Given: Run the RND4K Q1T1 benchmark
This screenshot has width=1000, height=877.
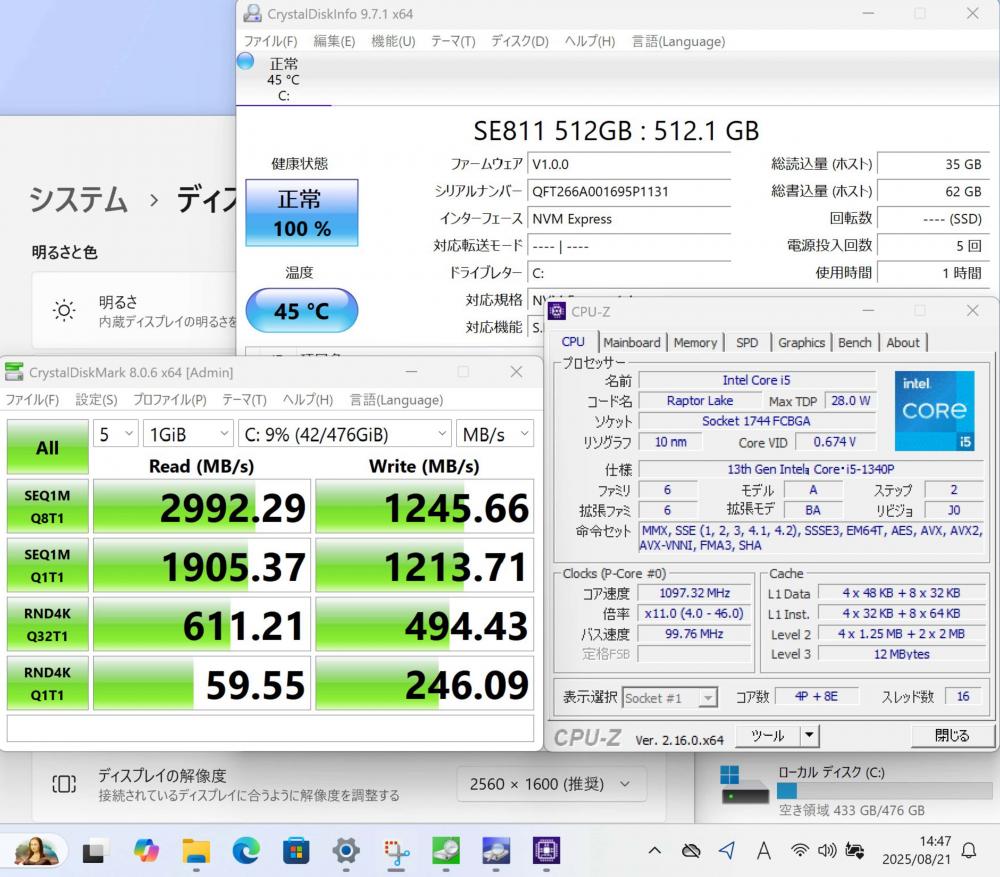Looking at the screenshot, I should coord(47,683).
